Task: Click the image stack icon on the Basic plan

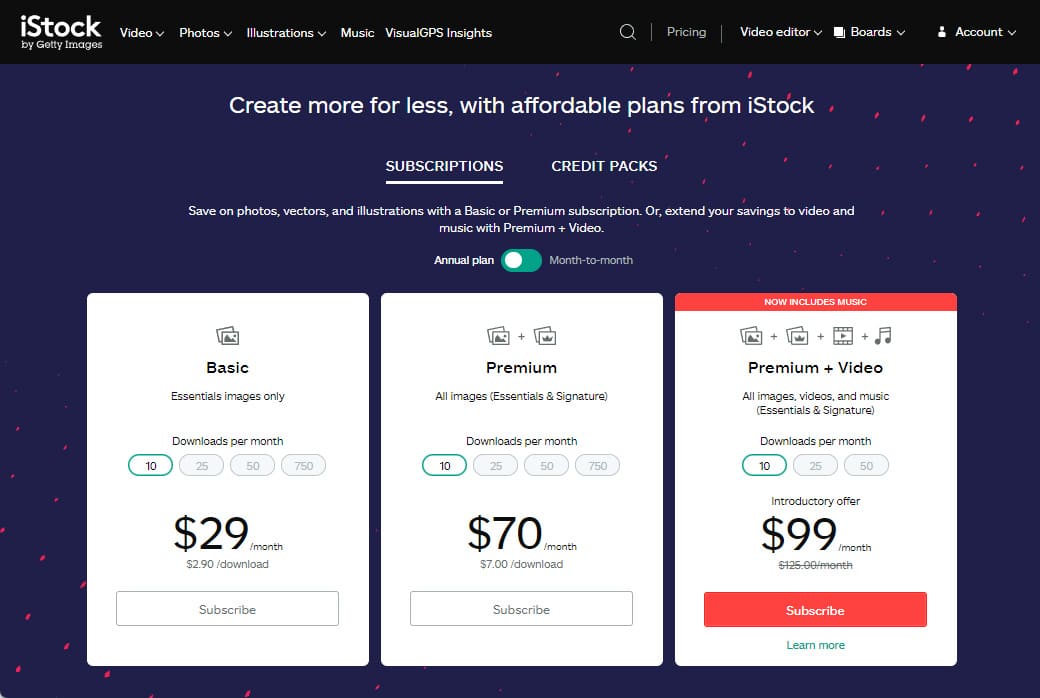Action: tap(227, 335)
